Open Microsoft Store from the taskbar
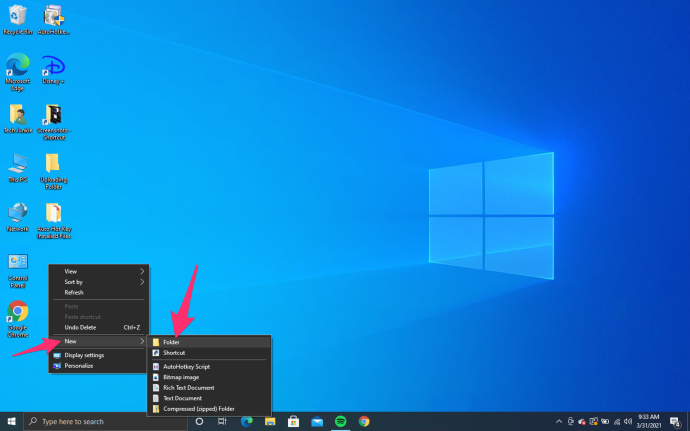This screenshot has width=690, height=431. [x=294, y=421]
